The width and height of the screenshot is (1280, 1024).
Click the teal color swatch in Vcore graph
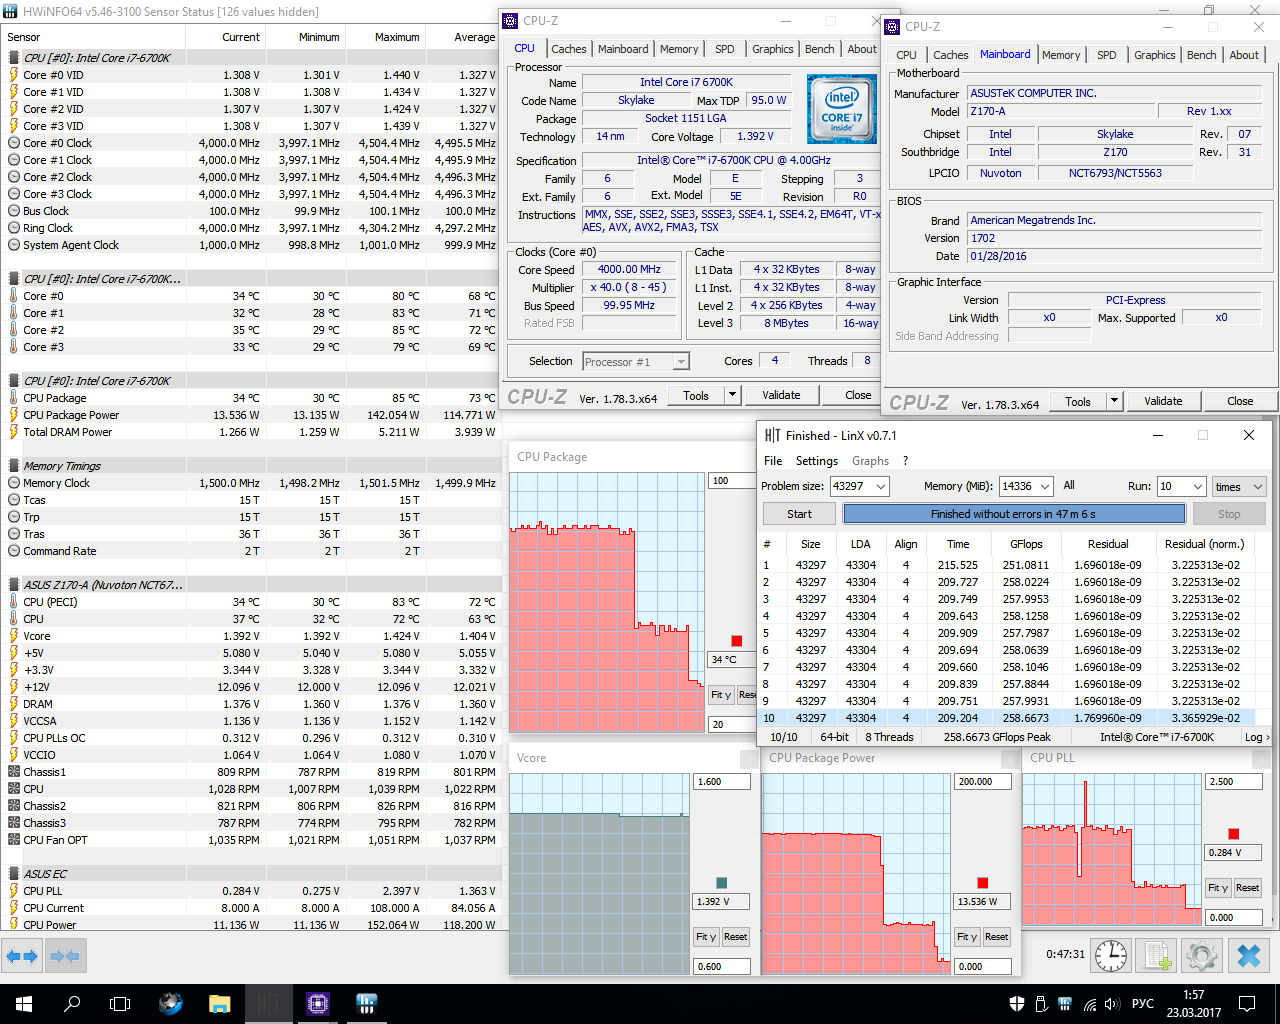[x=722, y=883]
